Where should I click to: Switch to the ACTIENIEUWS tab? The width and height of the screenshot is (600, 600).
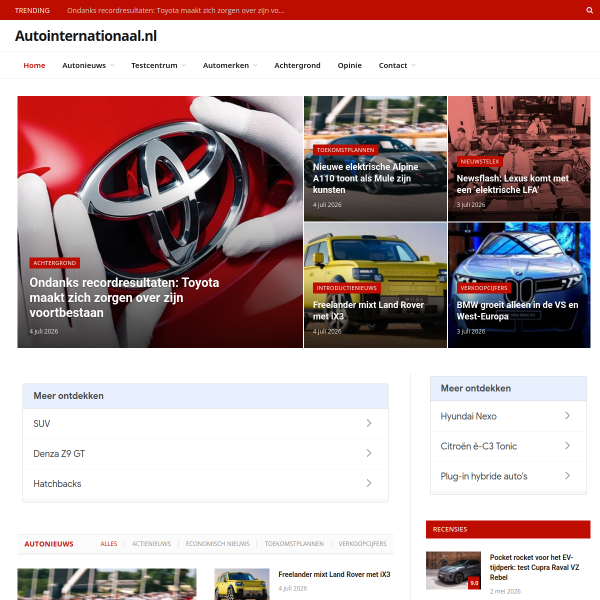tap(152, 544)
